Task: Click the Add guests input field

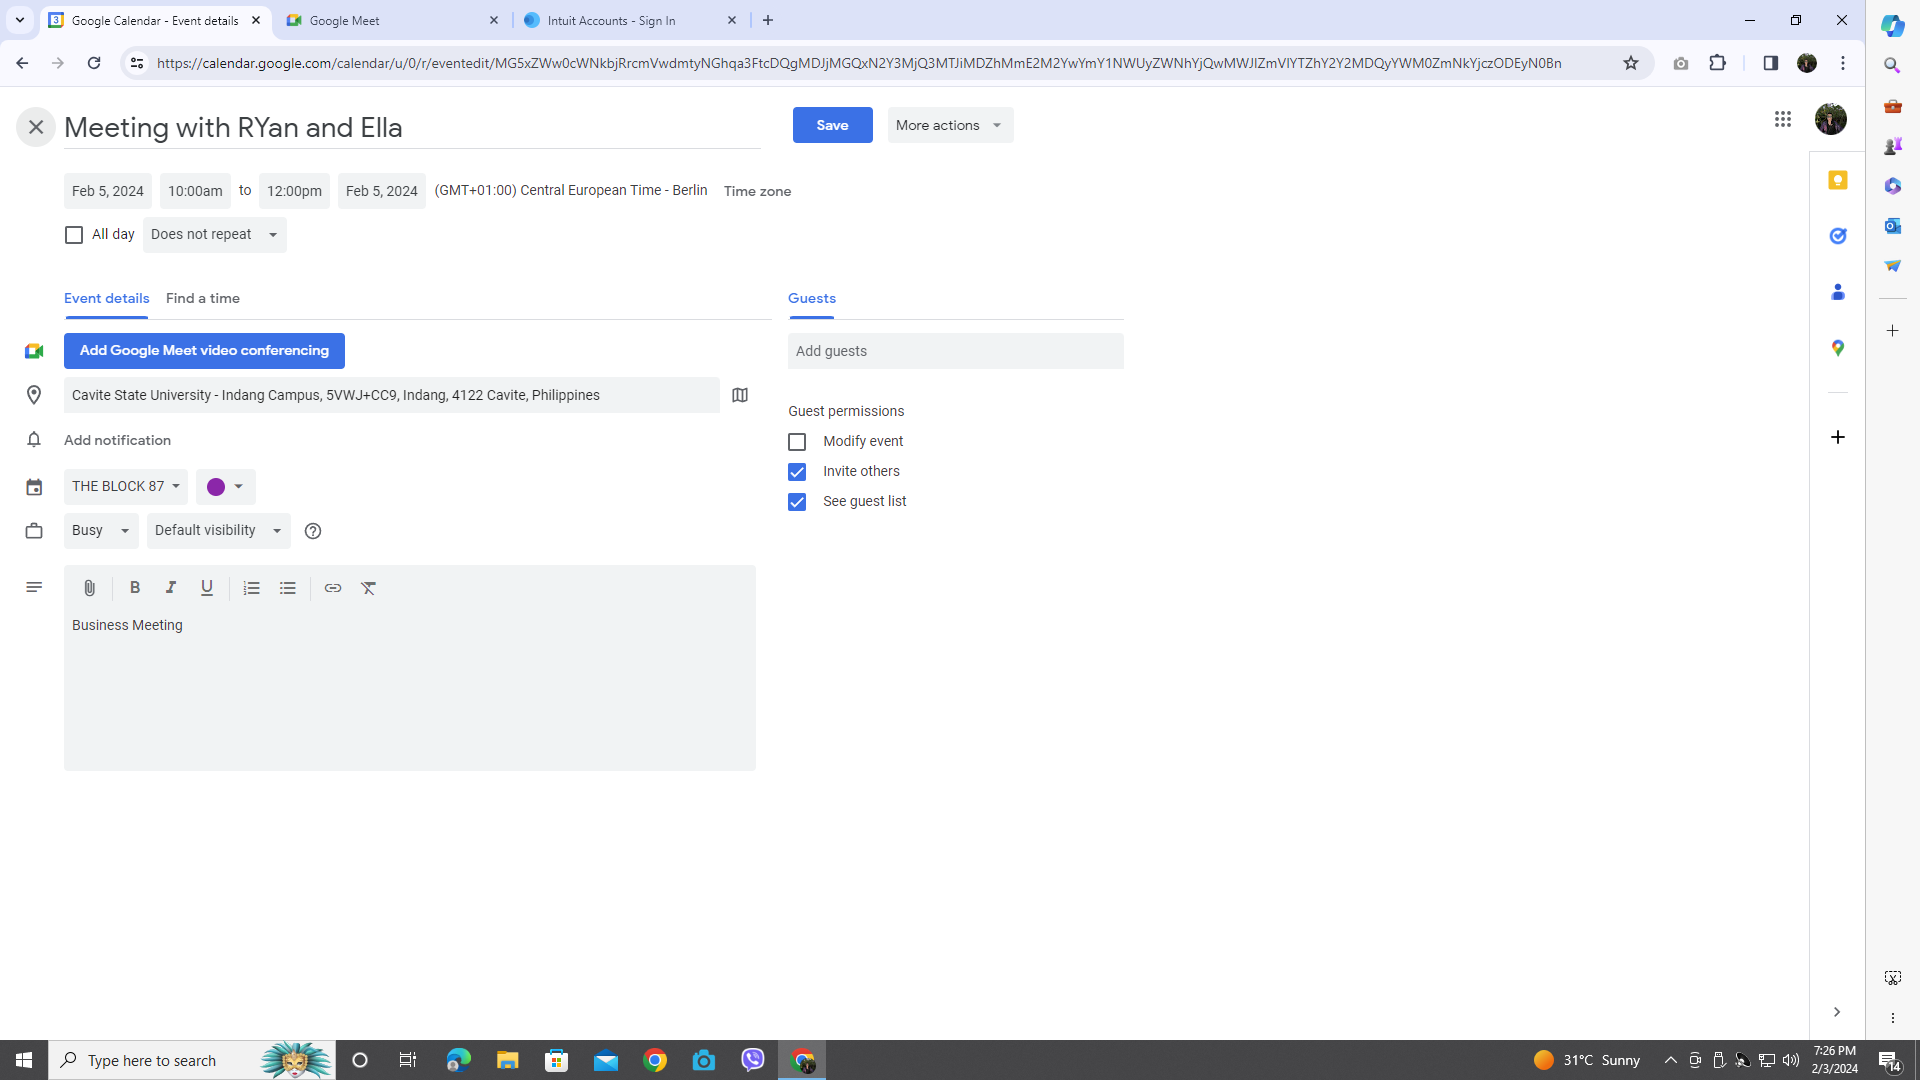Action: [955, 351]
